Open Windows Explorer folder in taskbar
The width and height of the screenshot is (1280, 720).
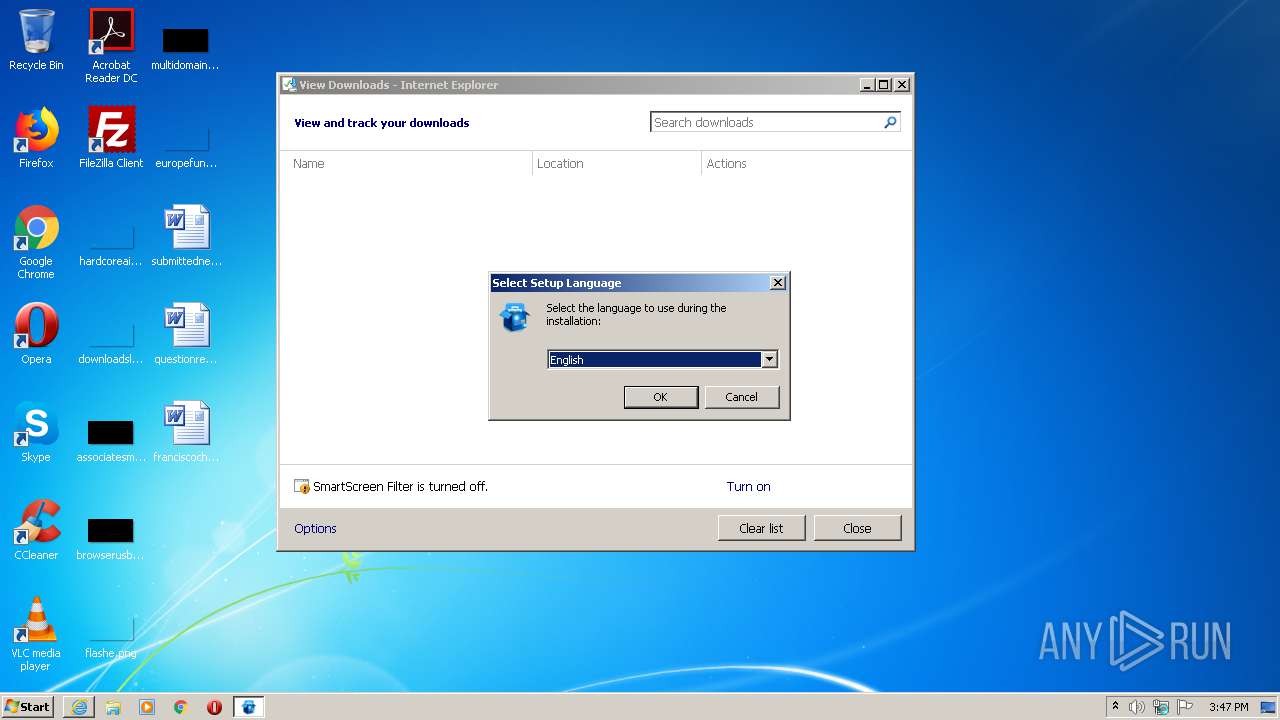coord(113,707)
